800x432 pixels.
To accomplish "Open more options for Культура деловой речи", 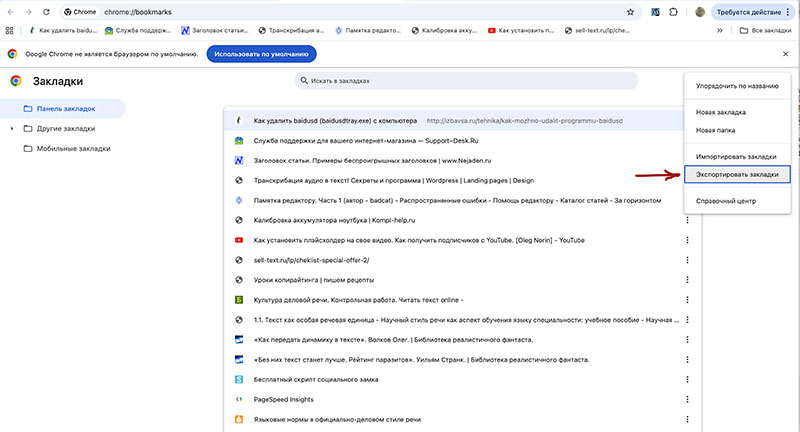I will (687, 300).
